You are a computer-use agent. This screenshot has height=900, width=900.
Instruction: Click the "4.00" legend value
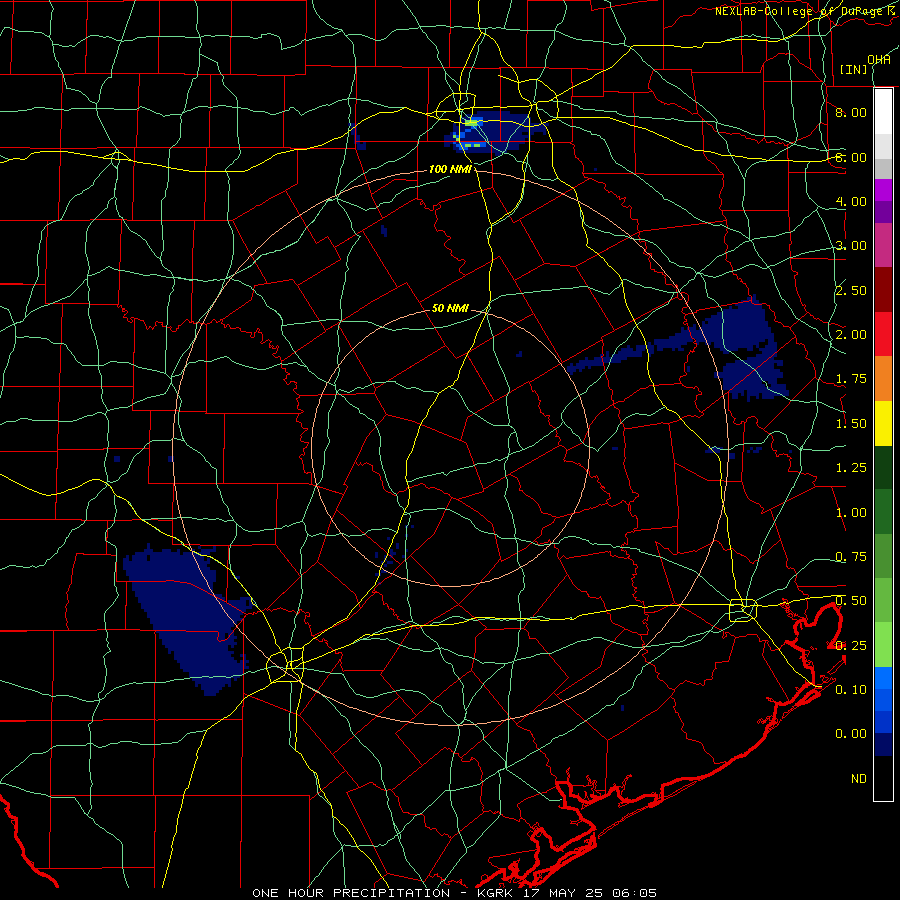[851, 201]
